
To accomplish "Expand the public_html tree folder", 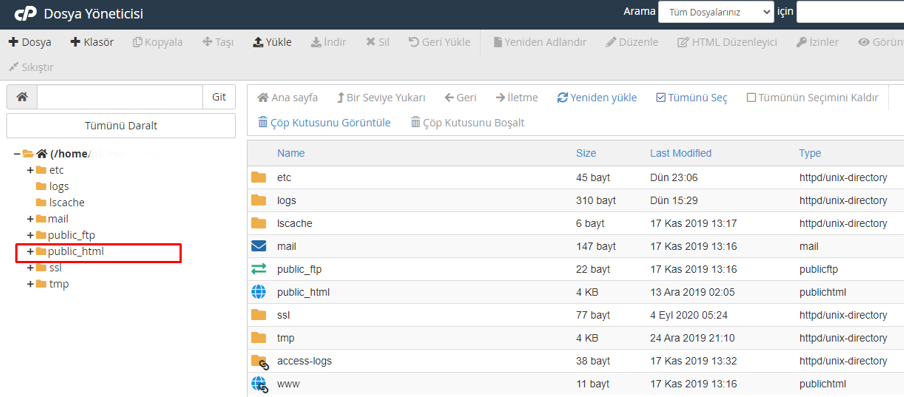I will [x=30, y=252].
